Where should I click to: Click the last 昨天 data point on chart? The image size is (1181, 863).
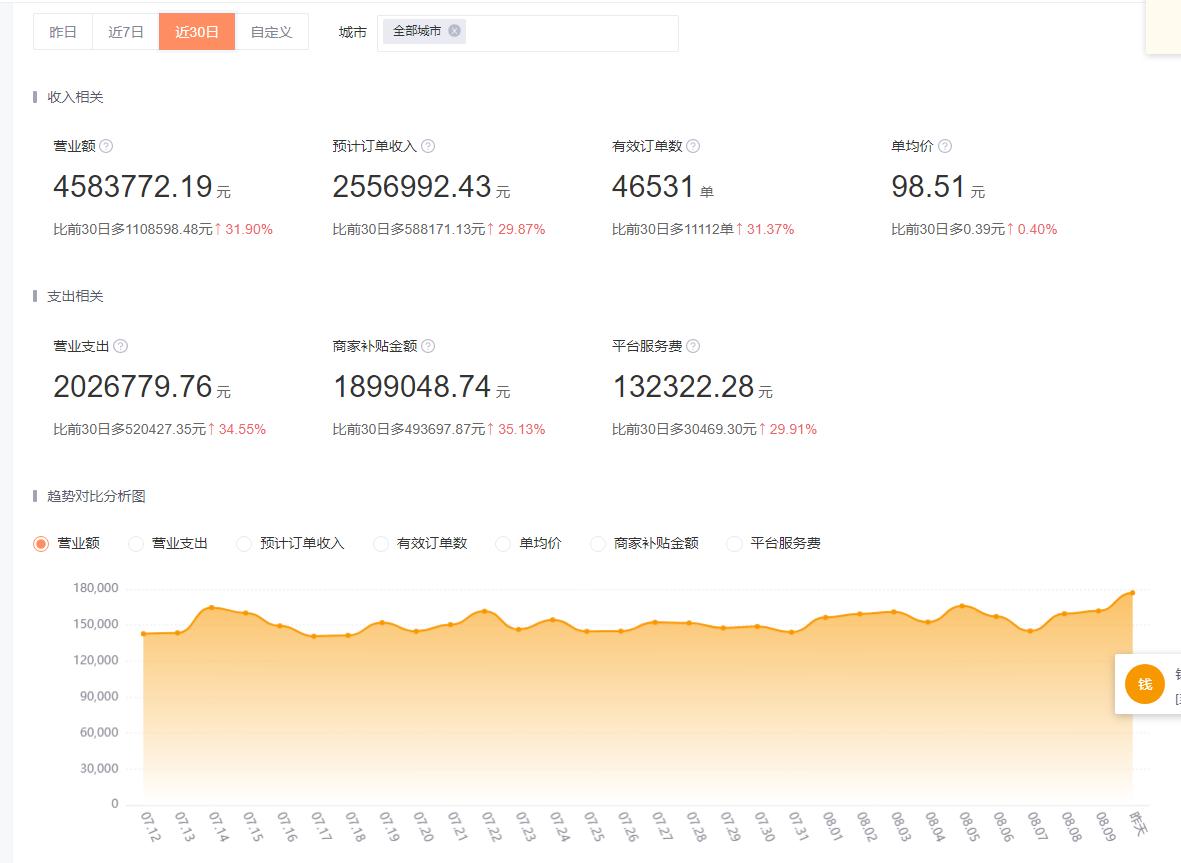pyautogui.click(x=1132, y=593)
